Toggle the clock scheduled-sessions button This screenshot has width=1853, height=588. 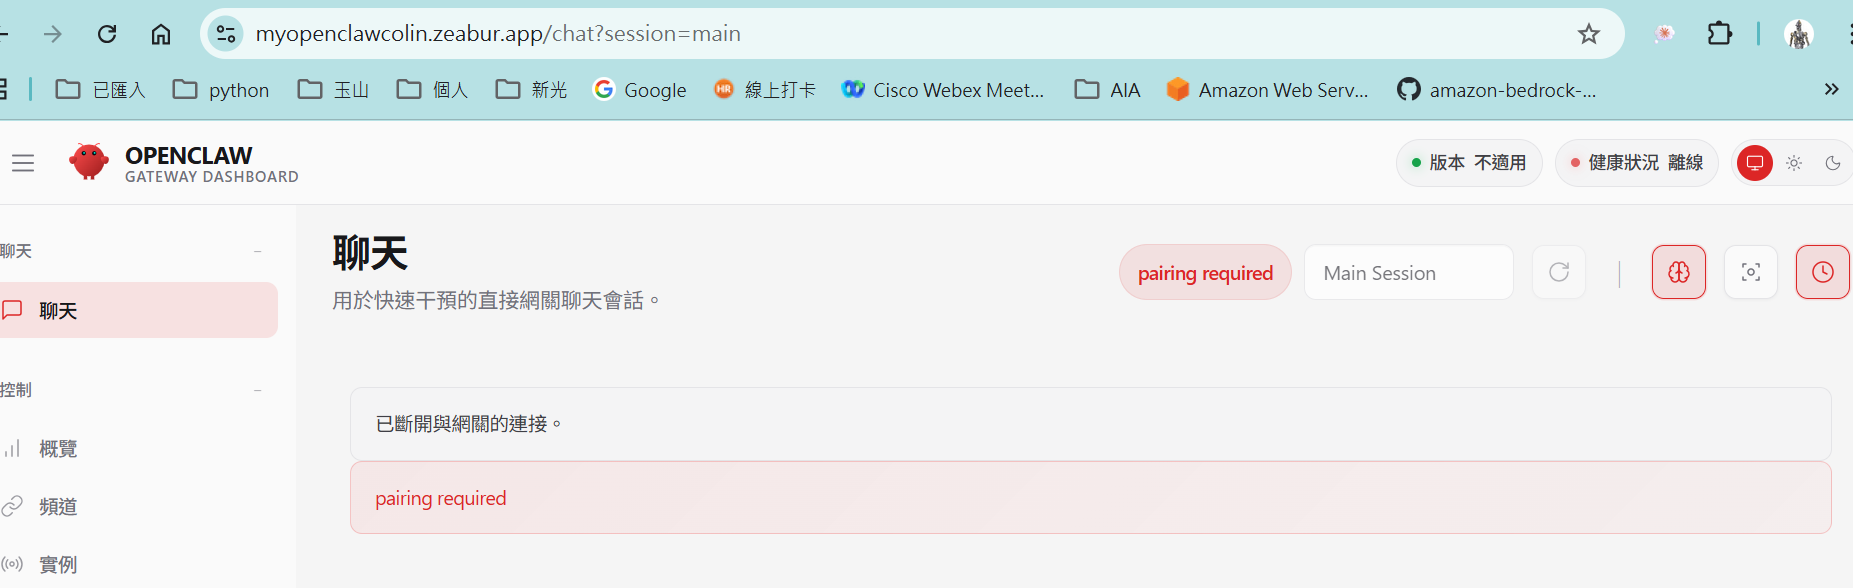click(x=1822, y=272)
